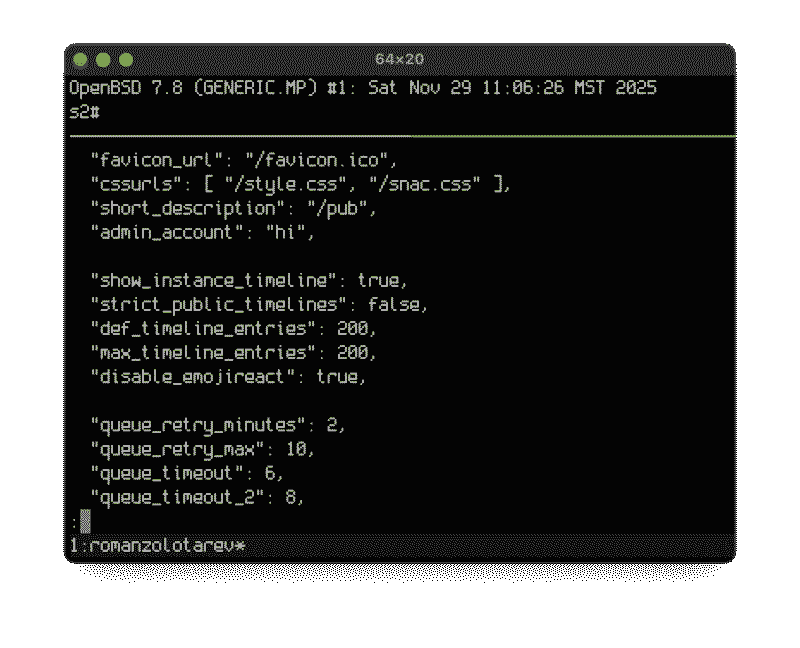800x648 pixels.
Task: Click the minimize window button
Action: click(104, 60)
